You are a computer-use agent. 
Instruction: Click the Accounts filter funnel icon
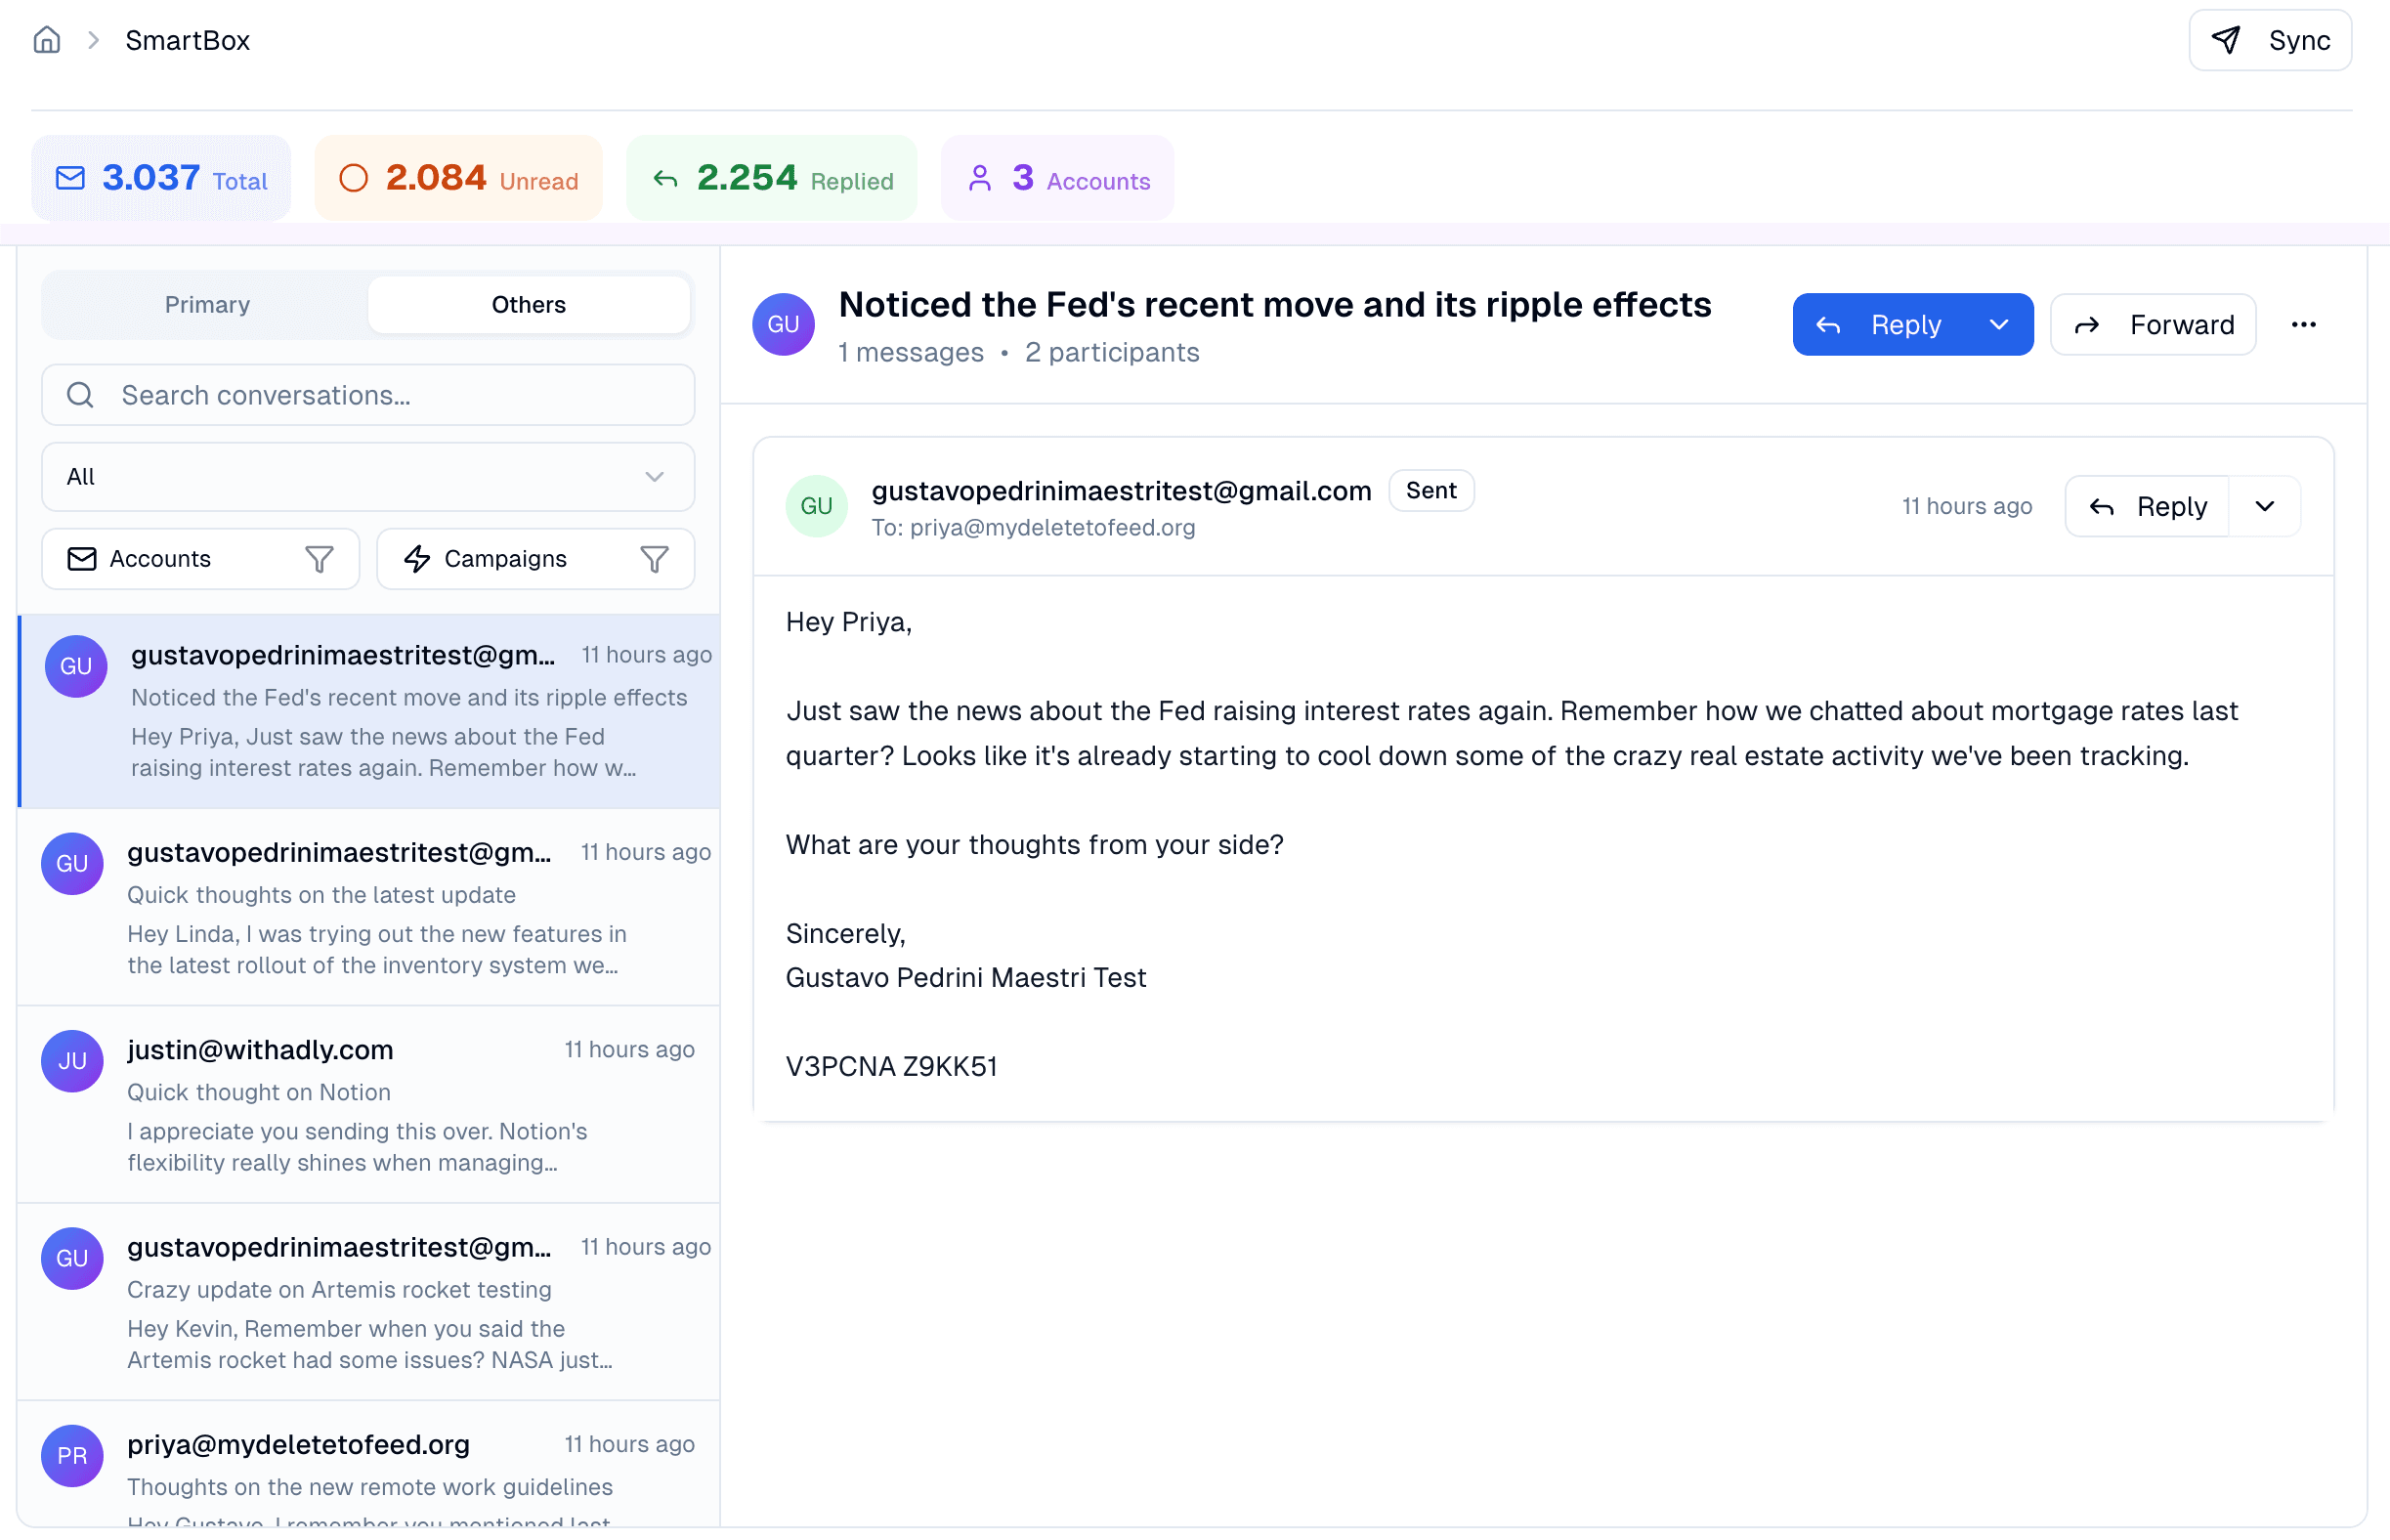point(319,559)
